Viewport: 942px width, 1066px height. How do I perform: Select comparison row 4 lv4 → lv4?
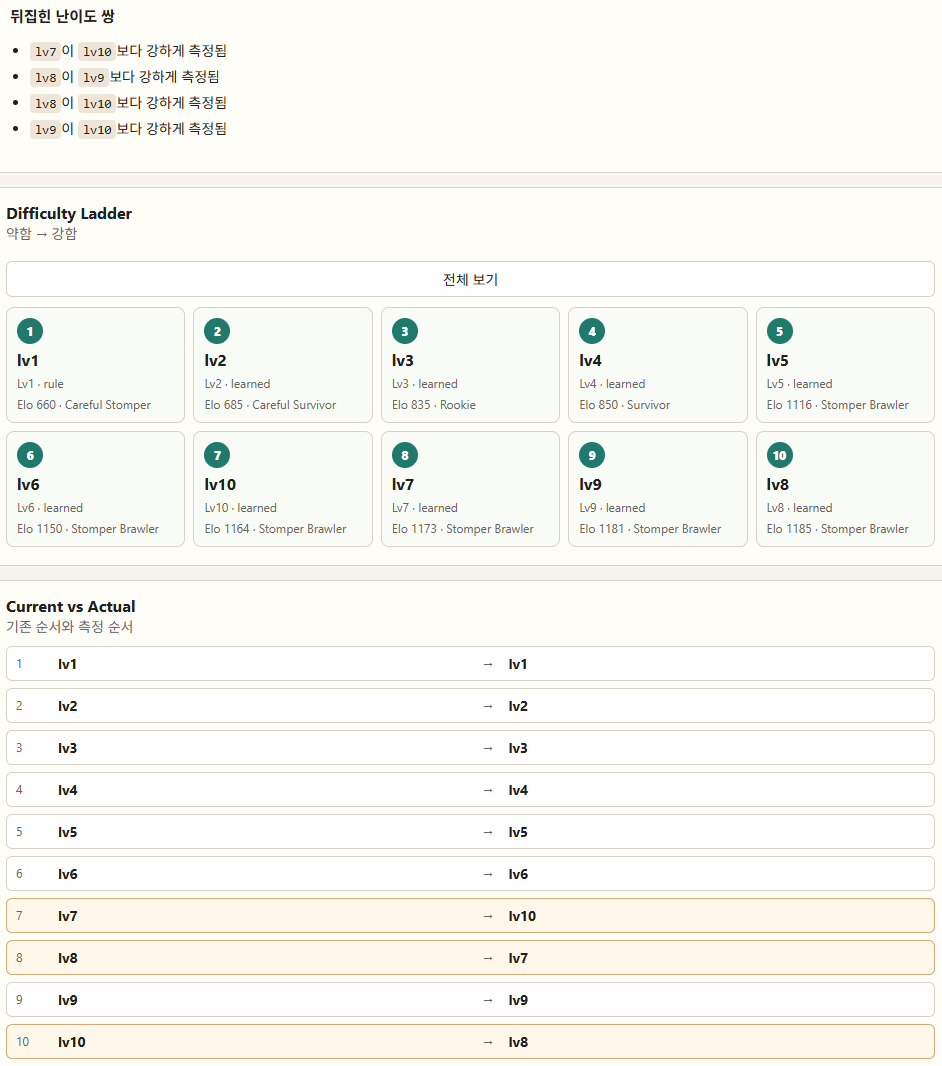[x=470, y=790]
